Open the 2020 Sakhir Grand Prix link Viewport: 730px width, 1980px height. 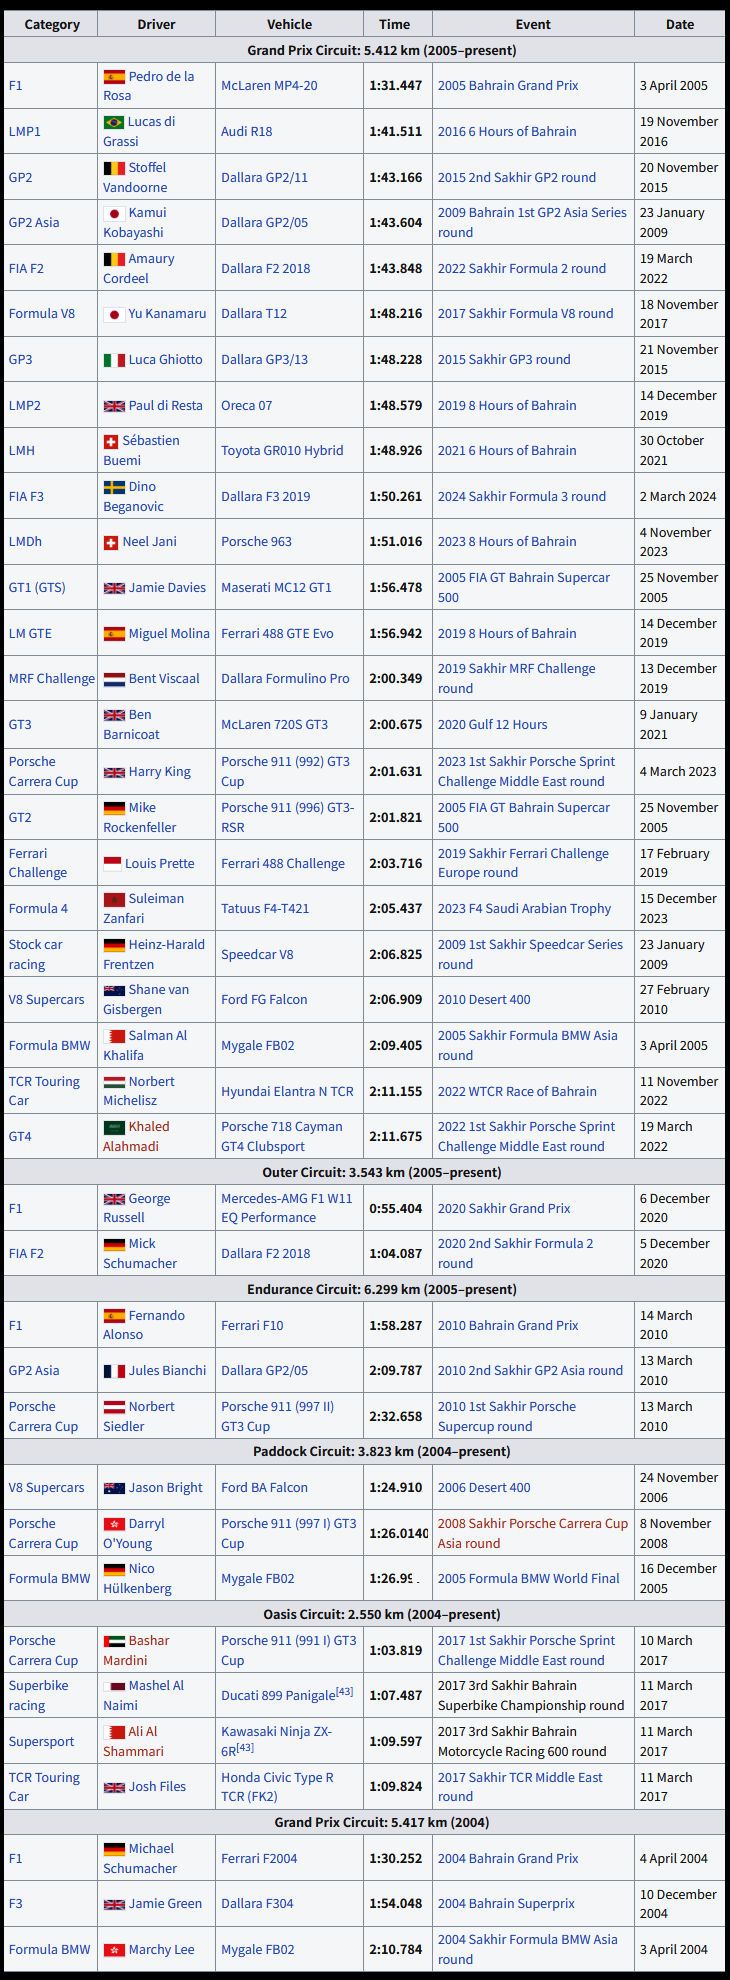pos(504,1209)
